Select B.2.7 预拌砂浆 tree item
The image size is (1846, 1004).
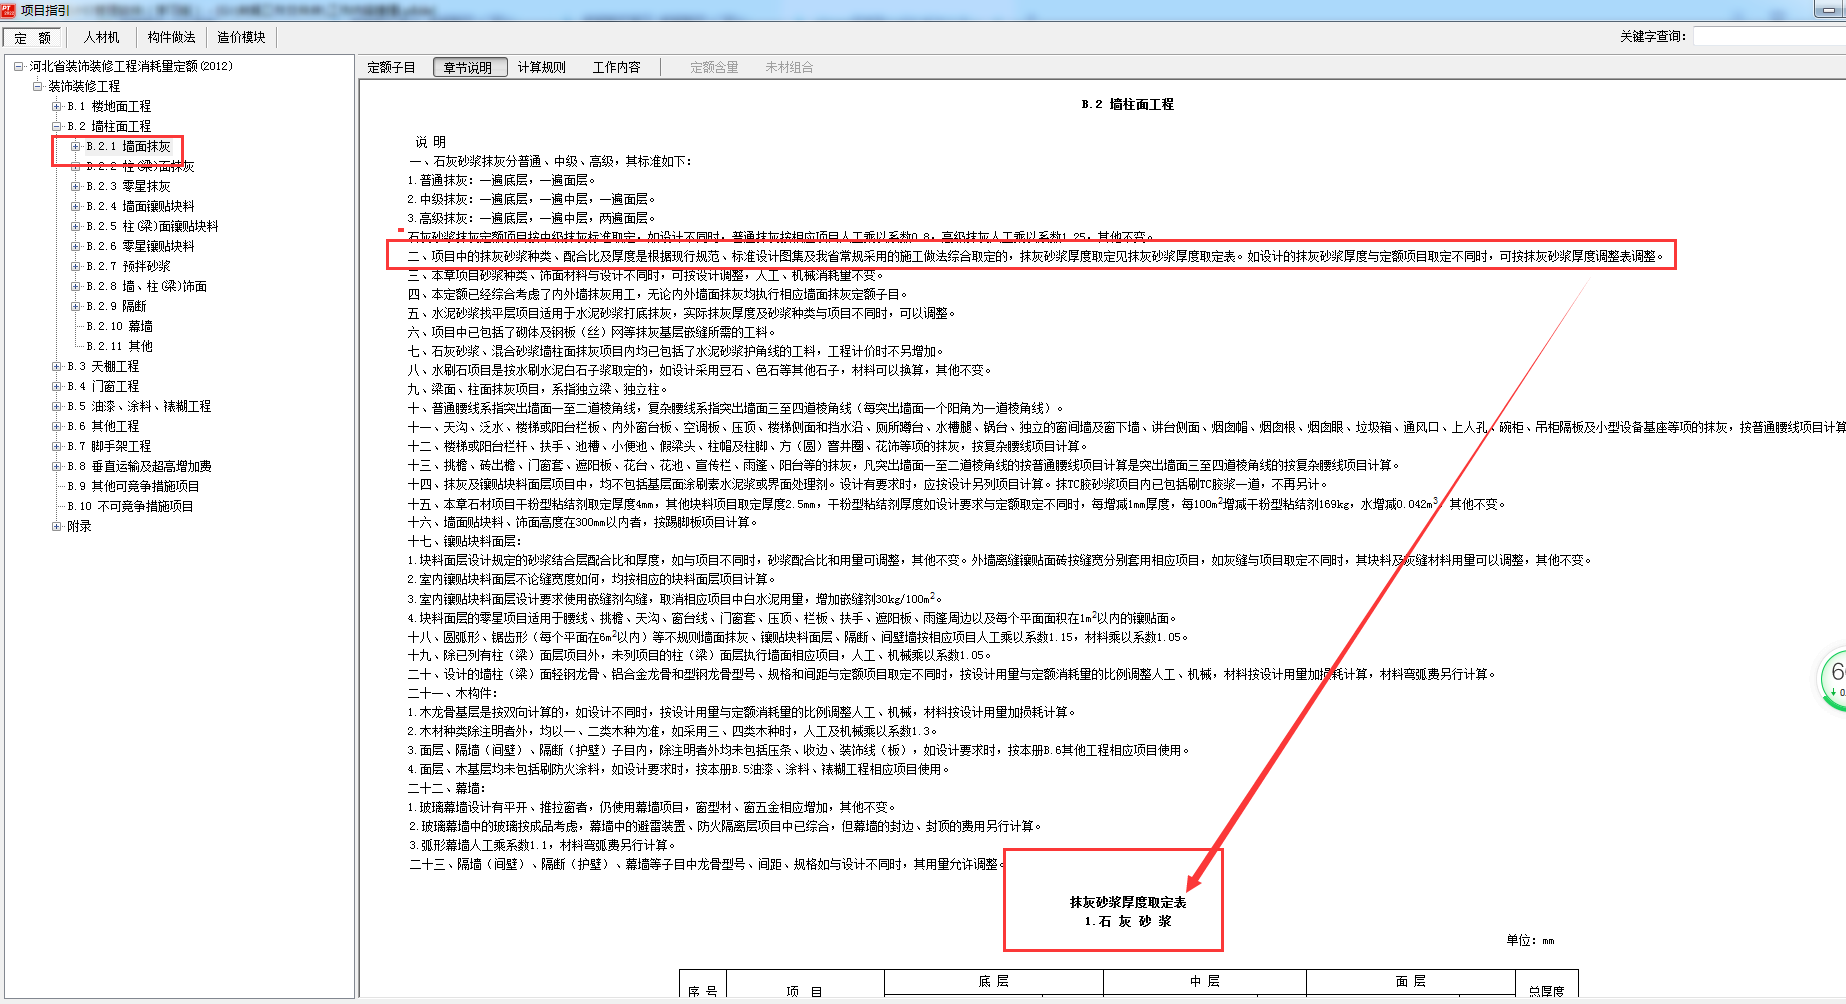(128, 266)
